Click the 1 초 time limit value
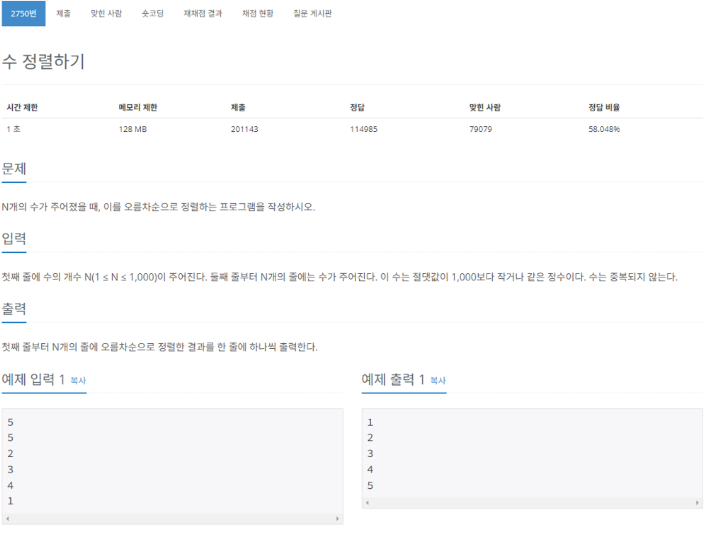Image resolution: width=707 pixels, height=538 pixels. point(14,129)
